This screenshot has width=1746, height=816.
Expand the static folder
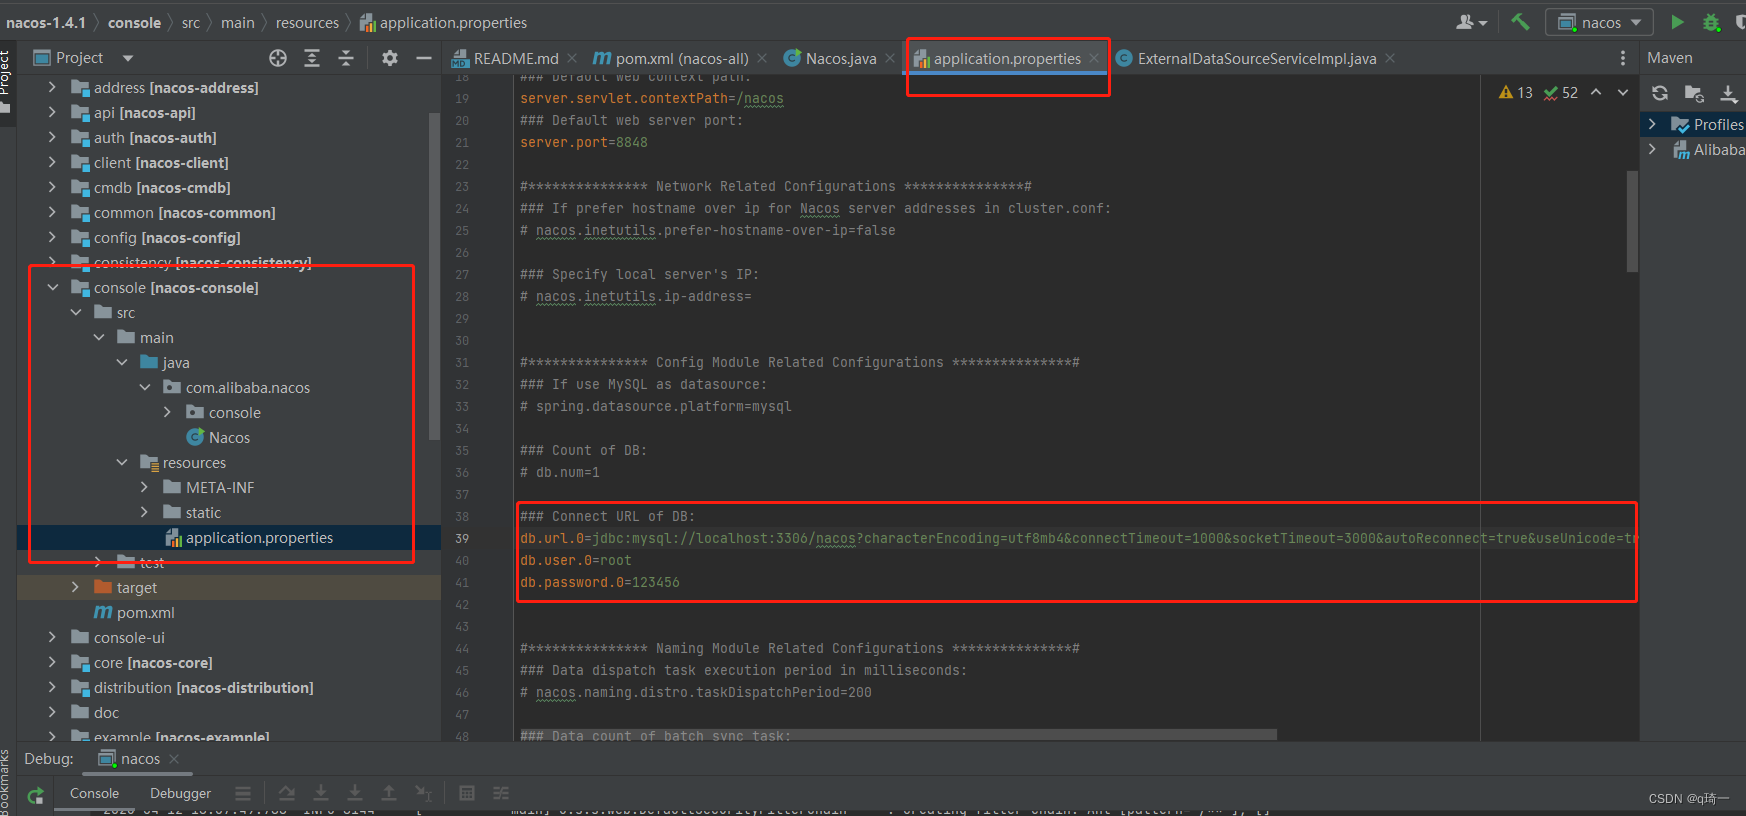144,512
